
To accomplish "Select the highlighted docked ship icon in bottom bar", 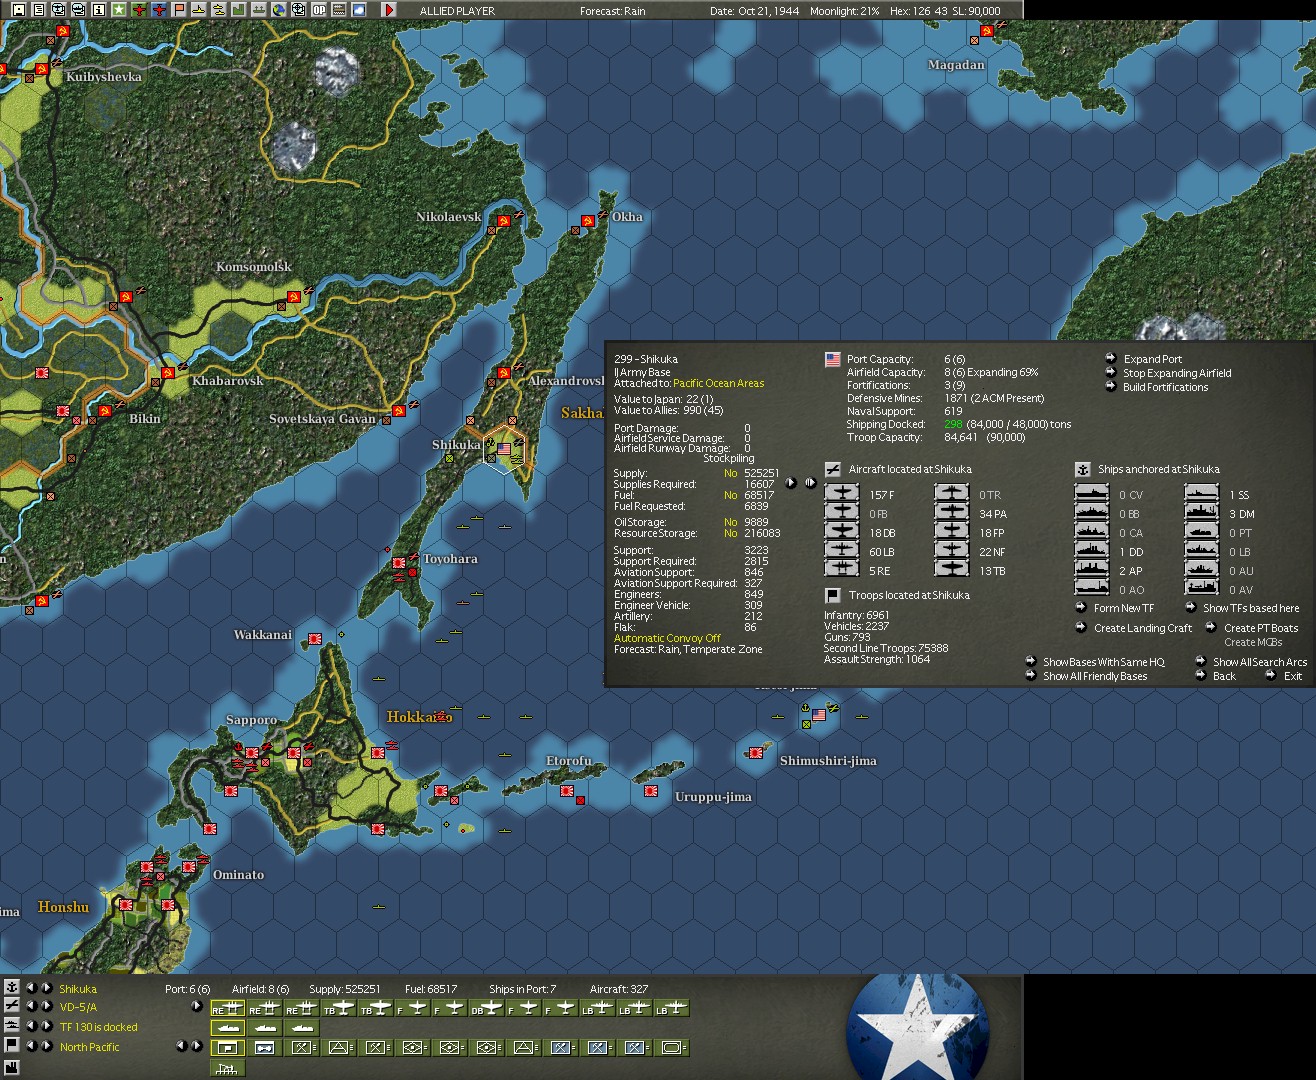I will pyautogui.click(x=228, y=1028).
